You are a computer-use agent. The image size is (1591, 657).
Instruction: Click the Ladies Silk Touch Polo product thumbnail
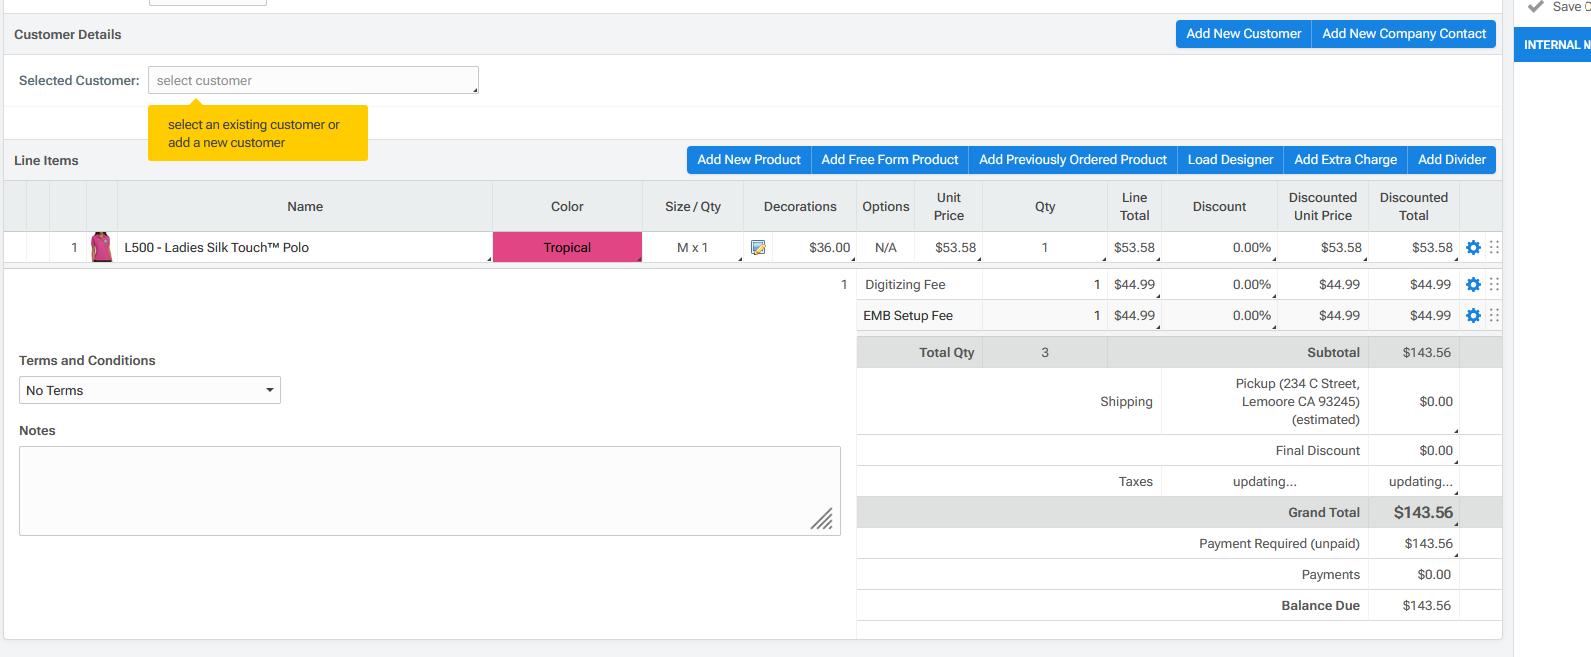click(101, 247)
